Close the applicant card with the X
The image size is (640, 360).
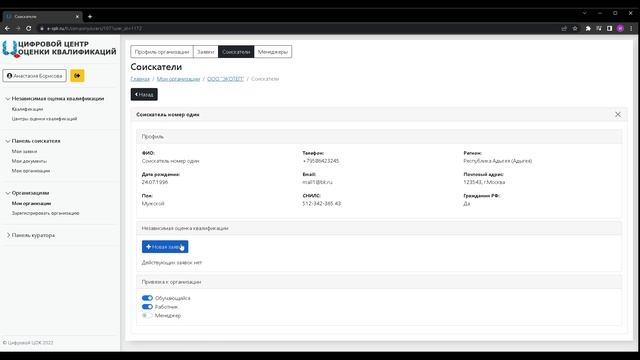coord(618,115)
